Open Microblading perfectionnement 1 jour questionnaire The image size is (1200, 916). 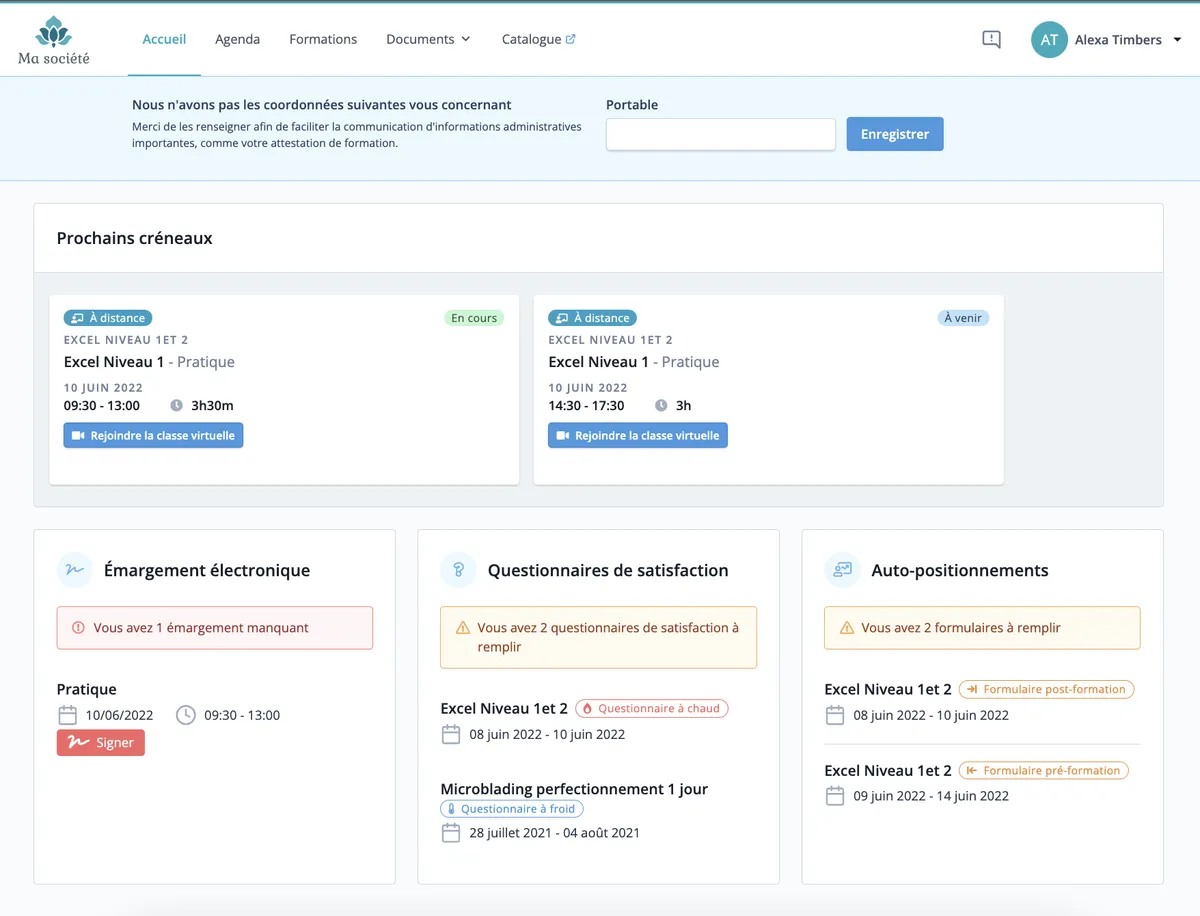(x=574, y=789)
